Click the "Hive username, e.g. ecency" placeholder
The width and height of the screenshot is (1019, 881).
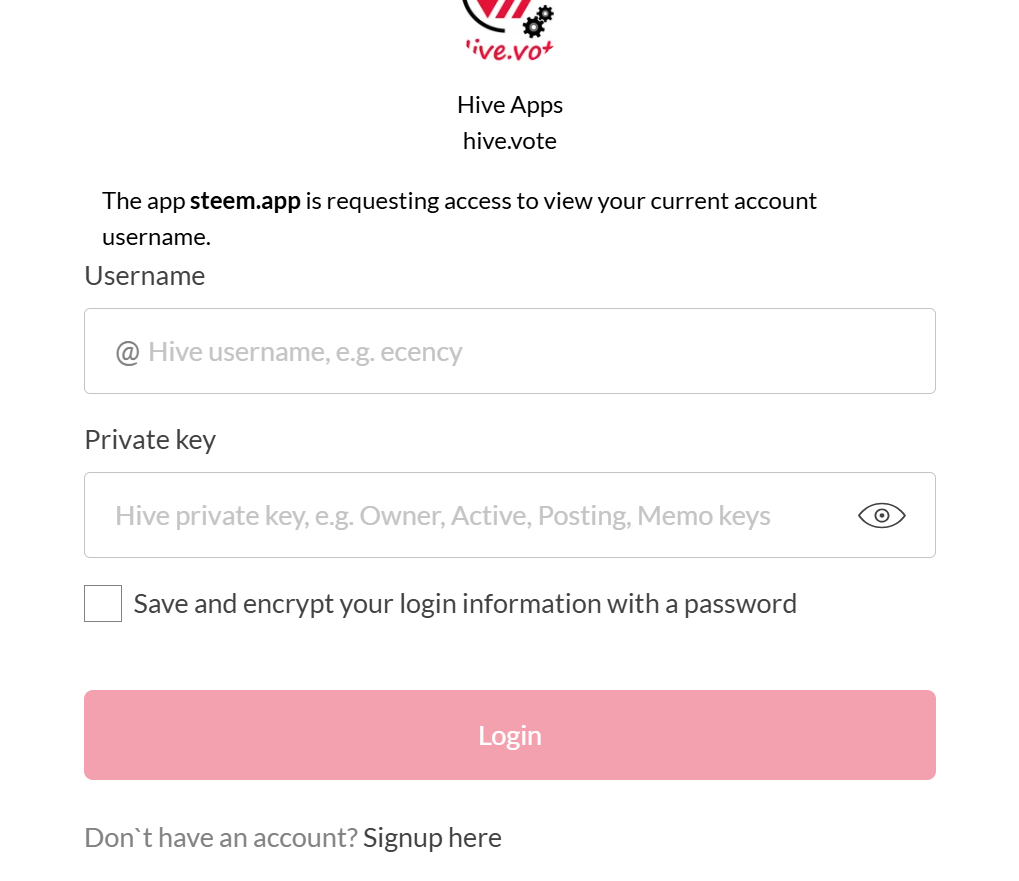[x=305, y=352]
